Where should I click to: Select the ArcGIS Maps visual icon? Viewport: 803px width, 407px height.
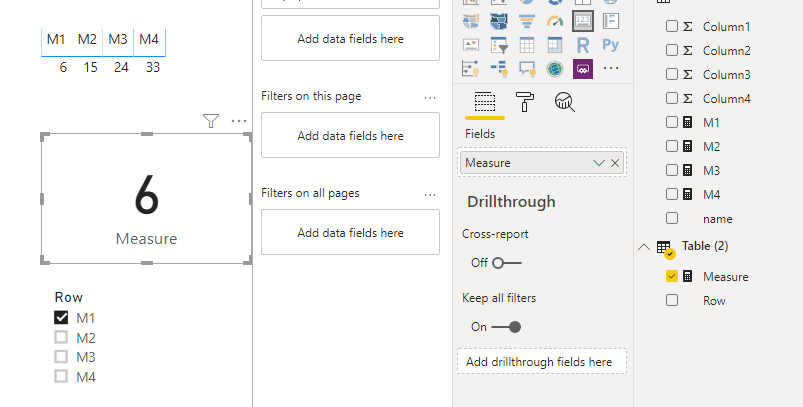(555, 69)
